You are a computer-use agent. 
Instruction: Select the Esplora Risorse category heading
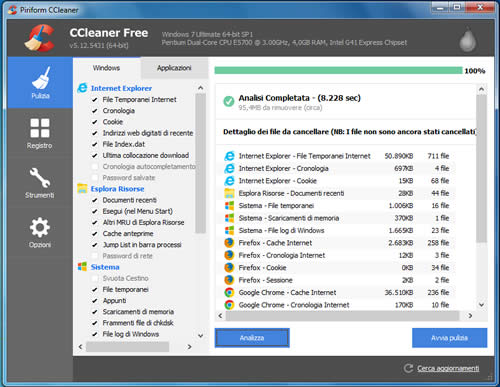tap(117, 189)
